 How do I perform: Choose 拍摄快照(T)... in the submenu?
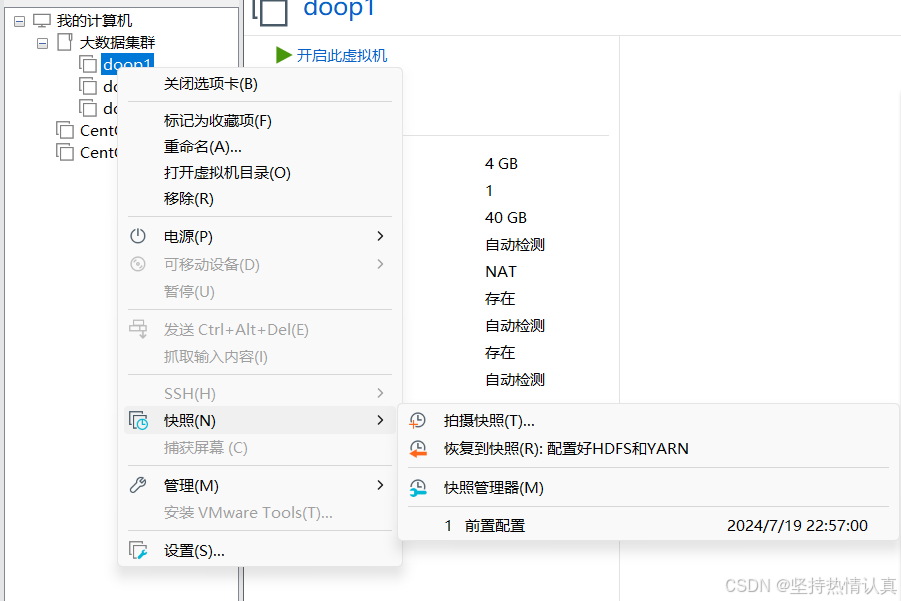tap(648, 421)
